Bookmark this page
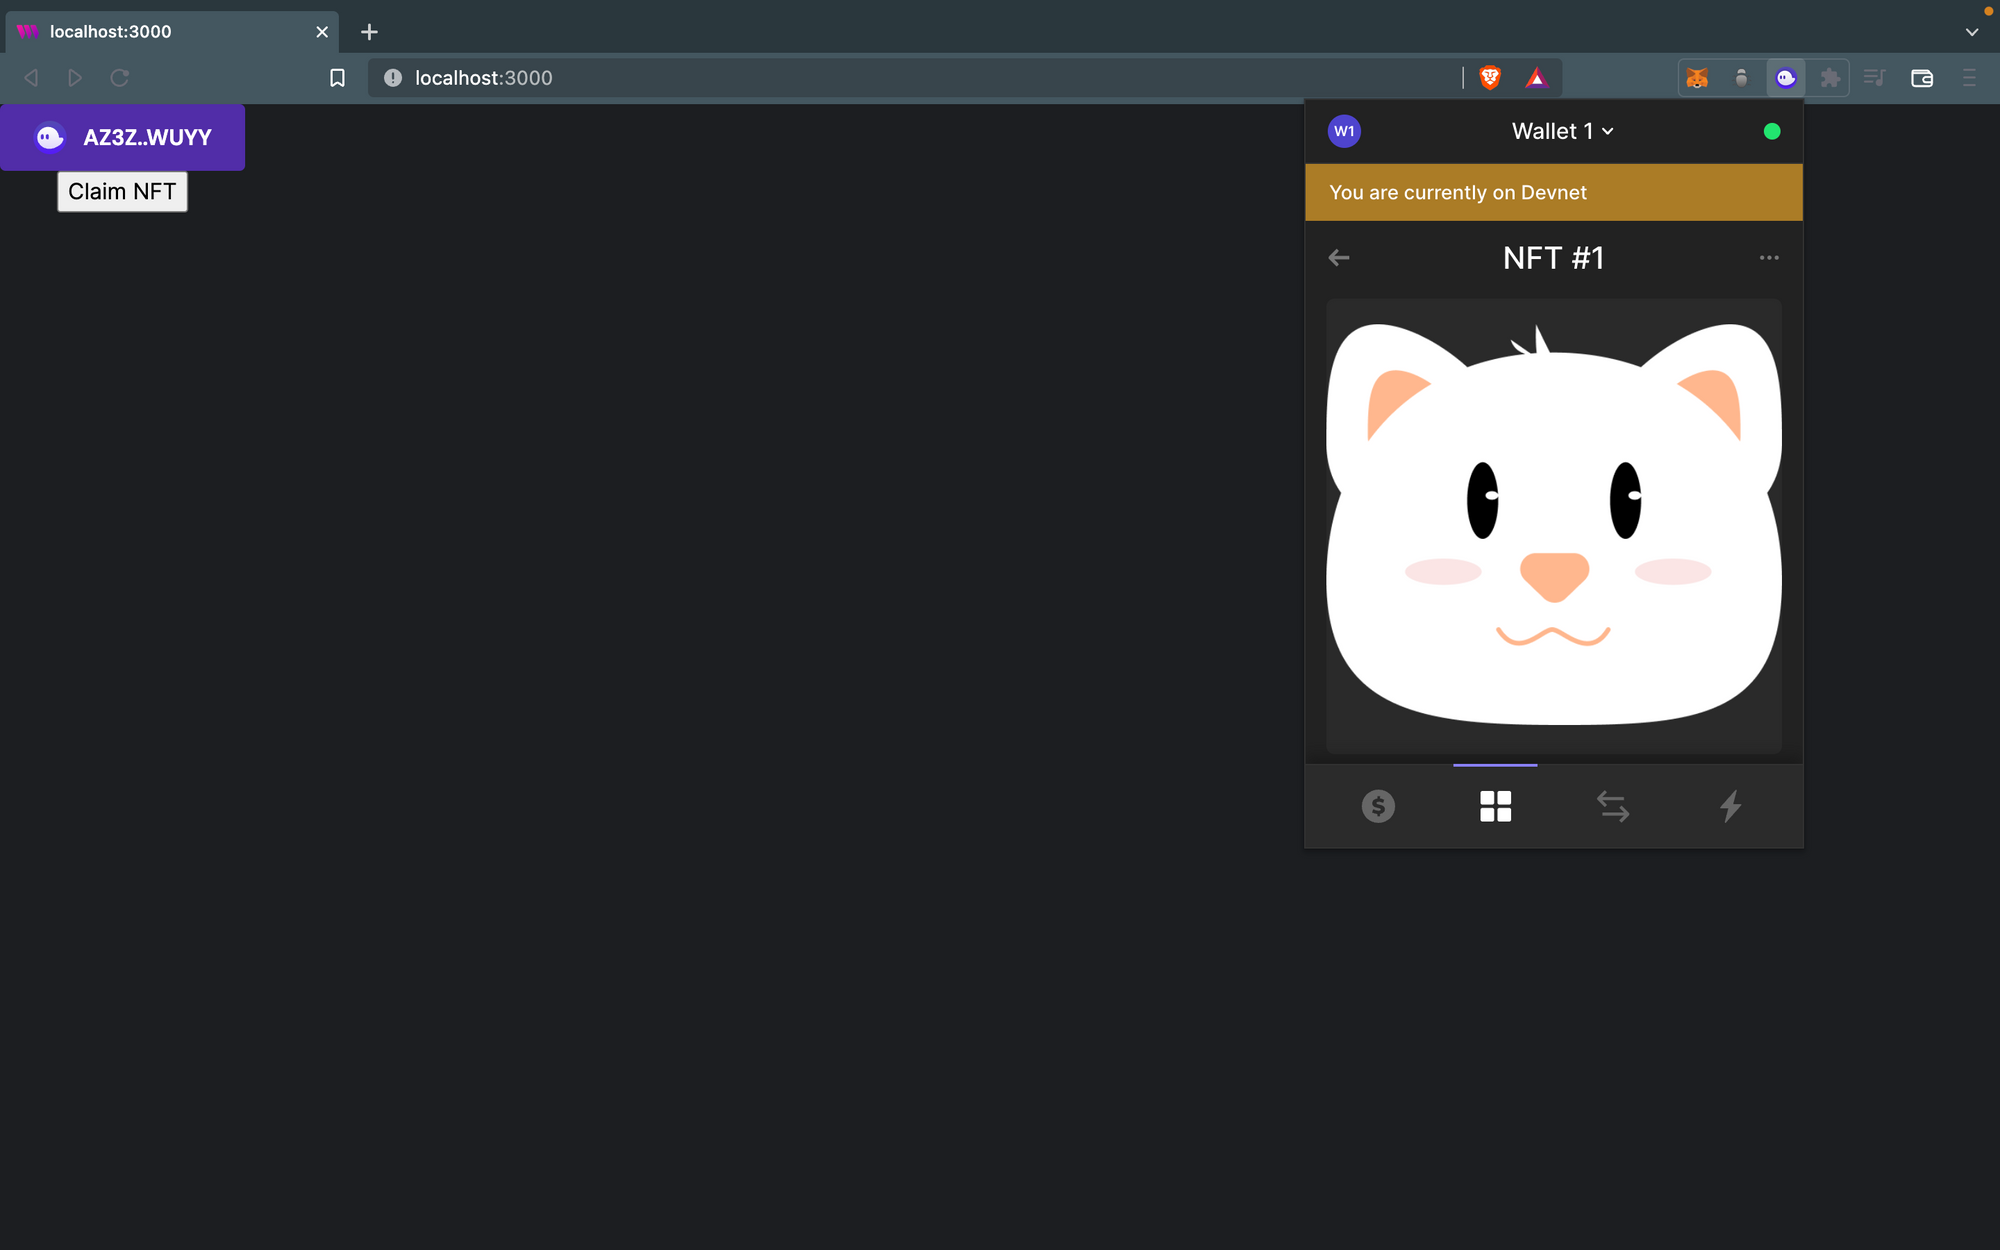The image size is (2000, 1250). click(337, 78)
